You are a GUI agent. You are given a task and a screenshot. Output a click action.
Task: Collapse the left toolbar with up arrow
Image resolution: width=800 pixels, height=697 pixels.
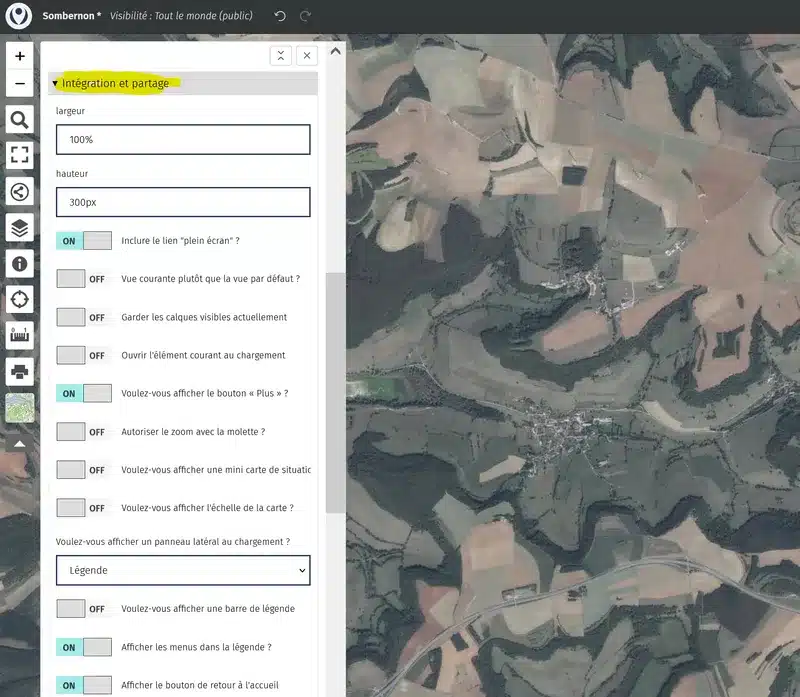(19, 444)
